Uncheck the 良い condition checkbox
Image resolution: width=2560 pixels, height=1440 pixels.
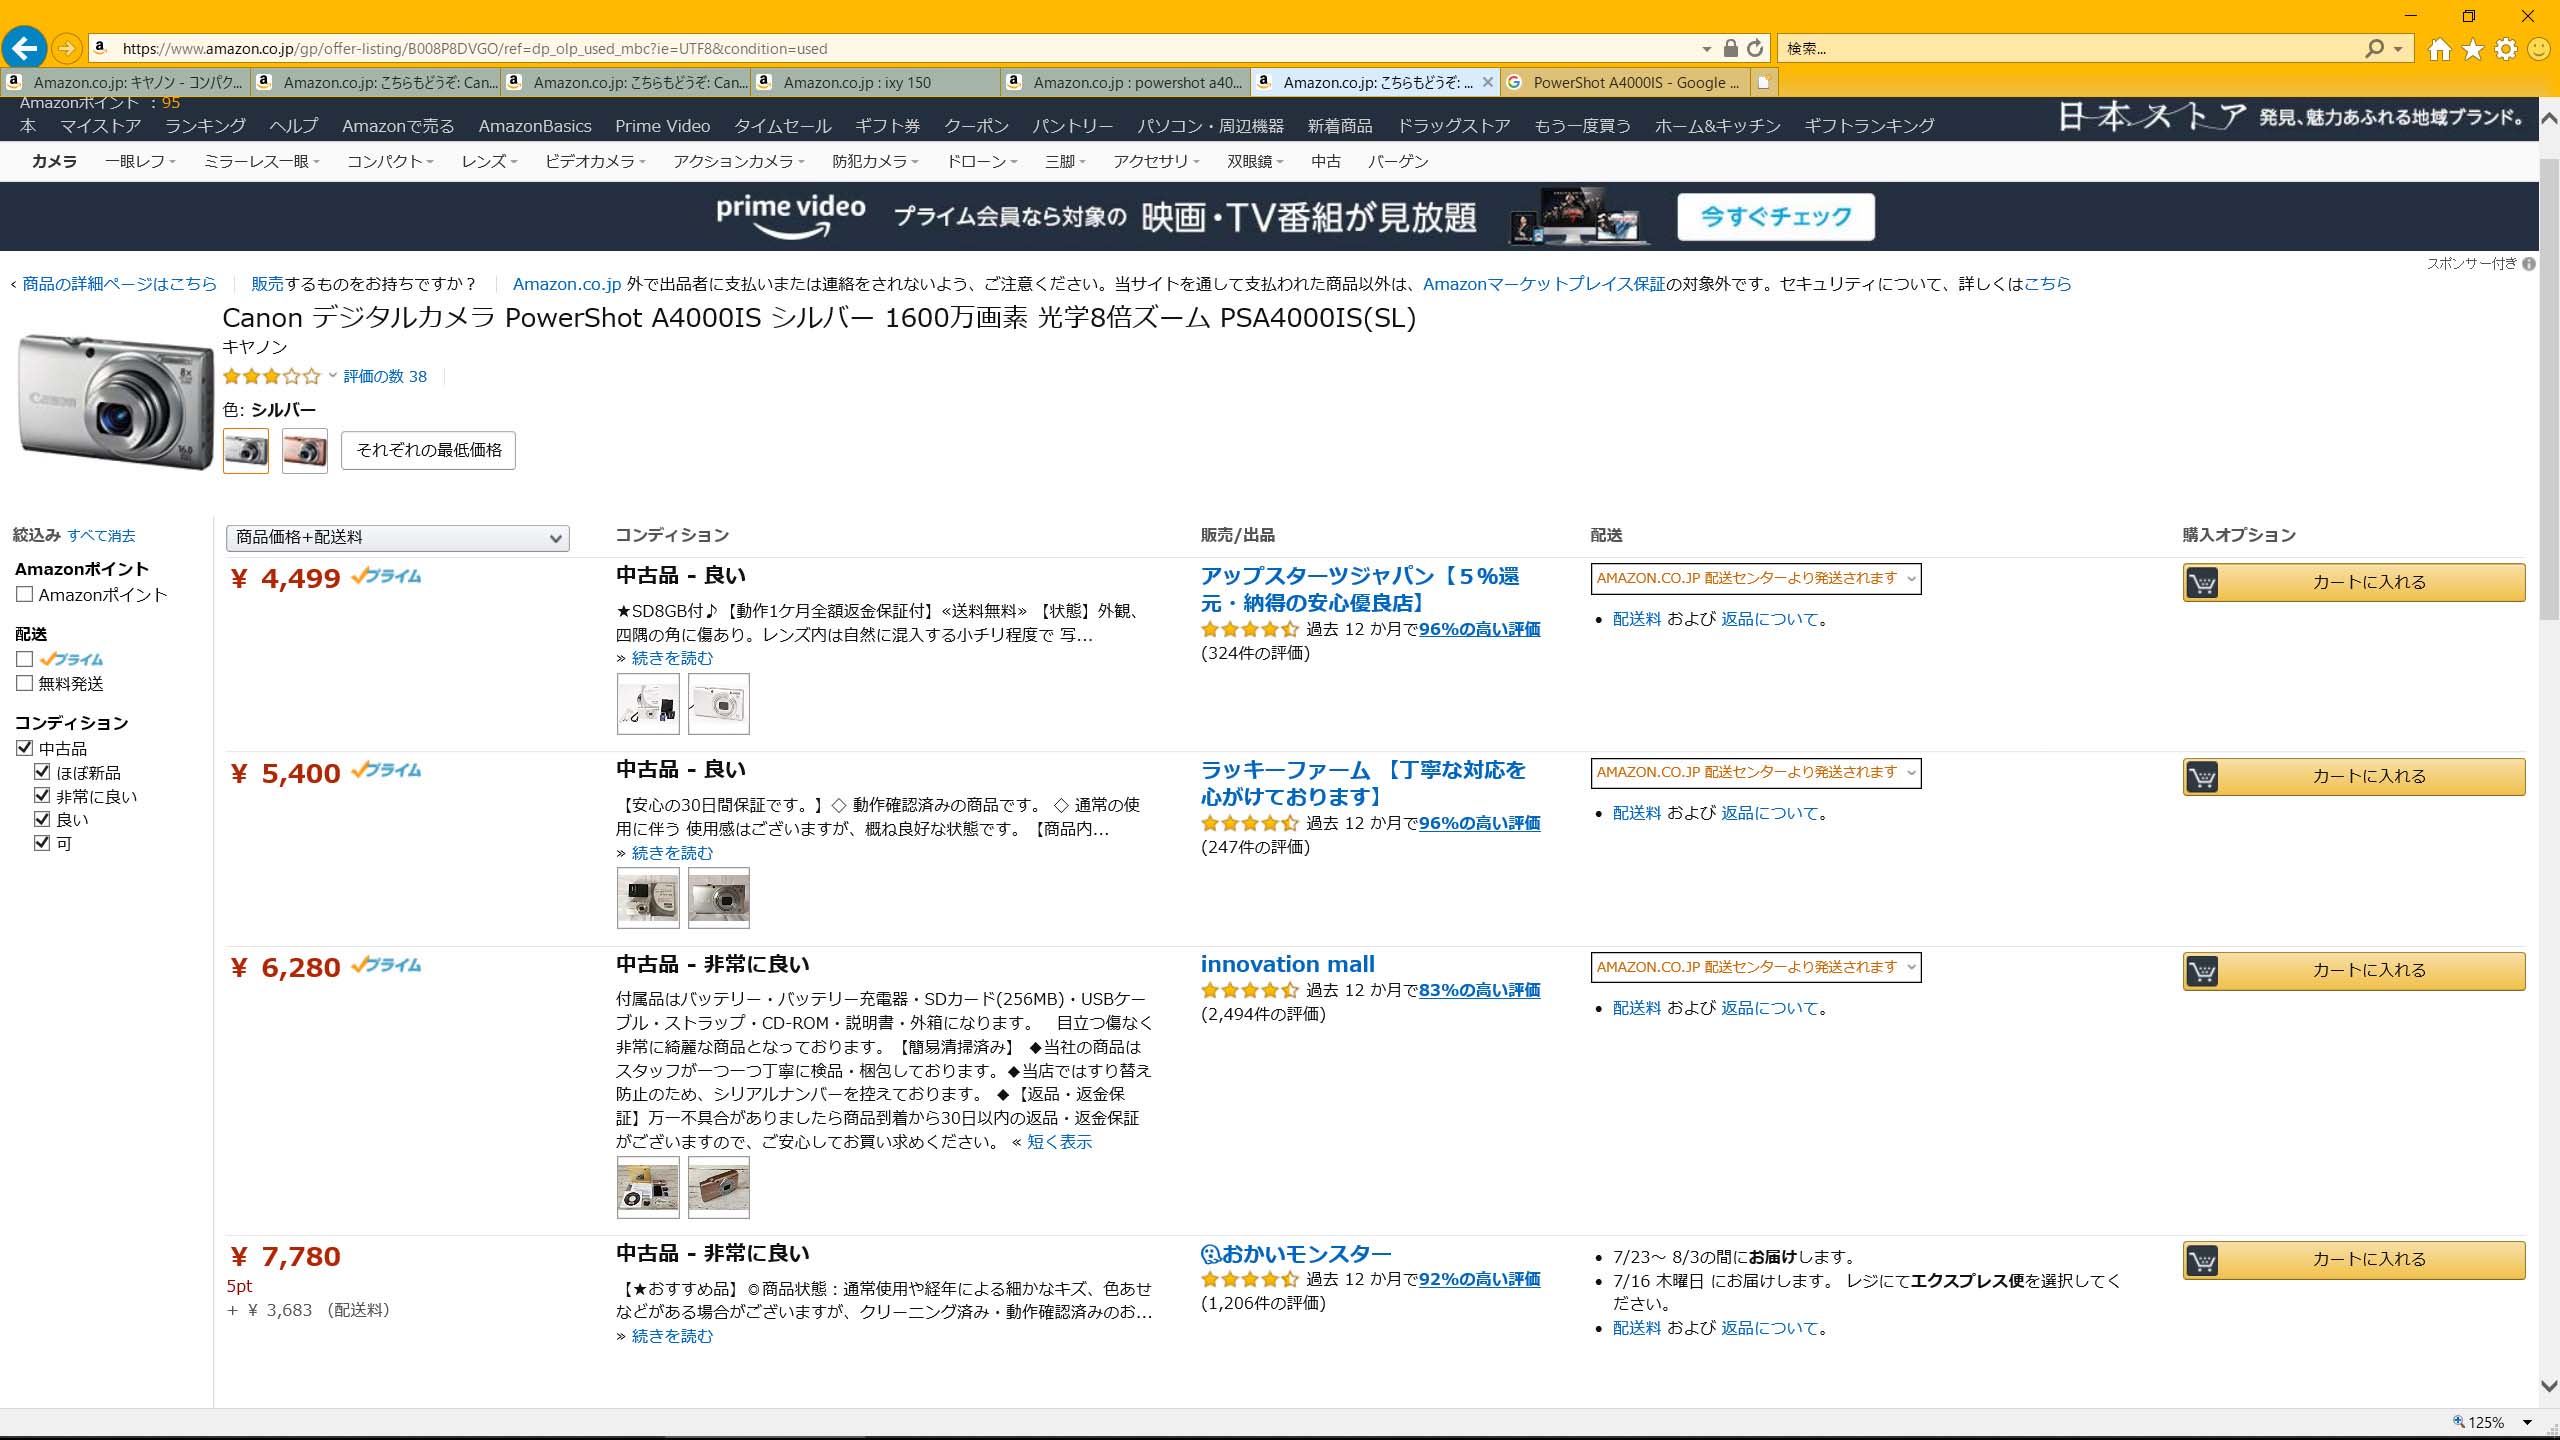[x=42, y=819]
